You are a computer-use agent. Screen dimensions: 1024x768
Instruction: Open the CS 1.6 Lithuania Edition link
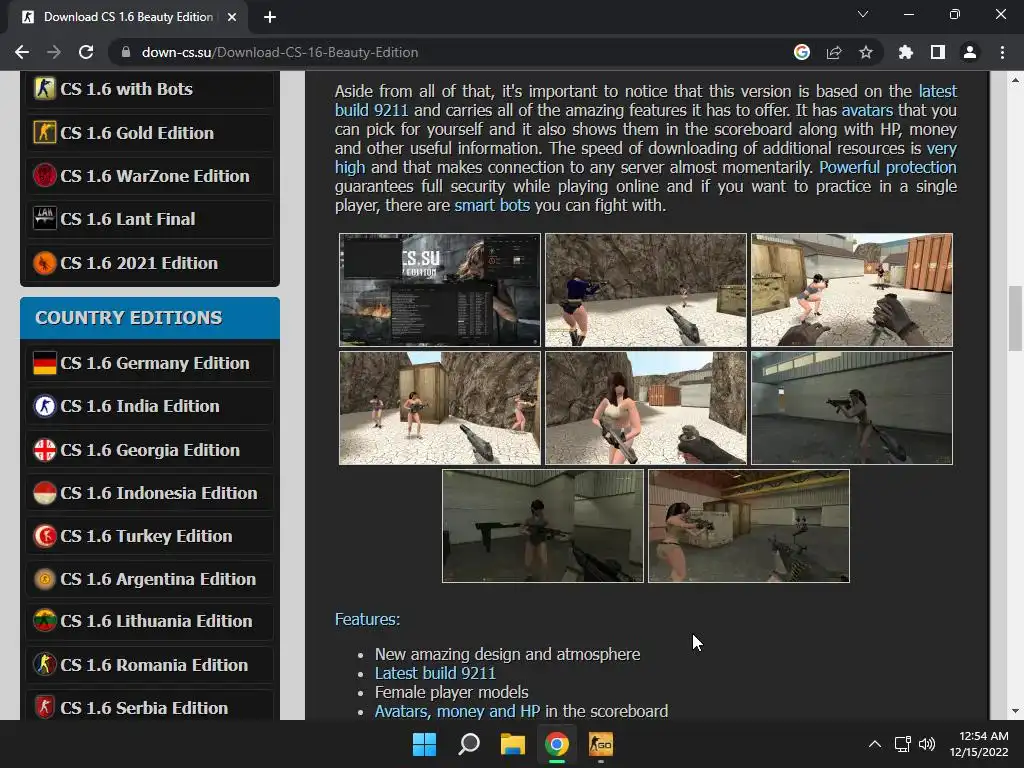(x=156, y=621)
